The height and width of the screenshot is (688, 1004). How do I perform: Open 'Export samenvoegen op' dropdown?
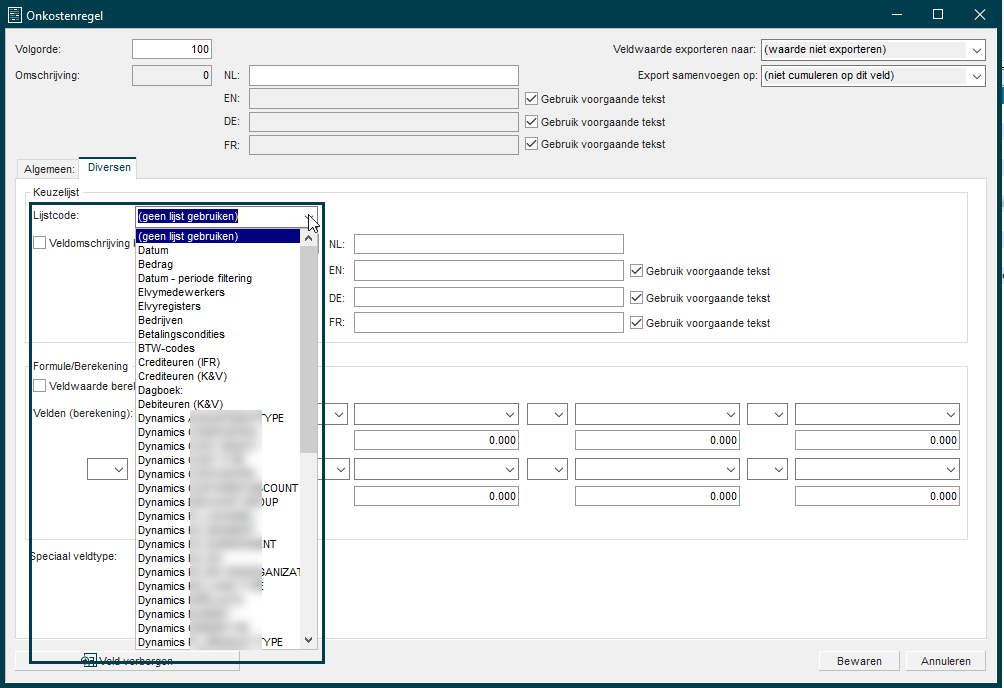tap(873, 76)
